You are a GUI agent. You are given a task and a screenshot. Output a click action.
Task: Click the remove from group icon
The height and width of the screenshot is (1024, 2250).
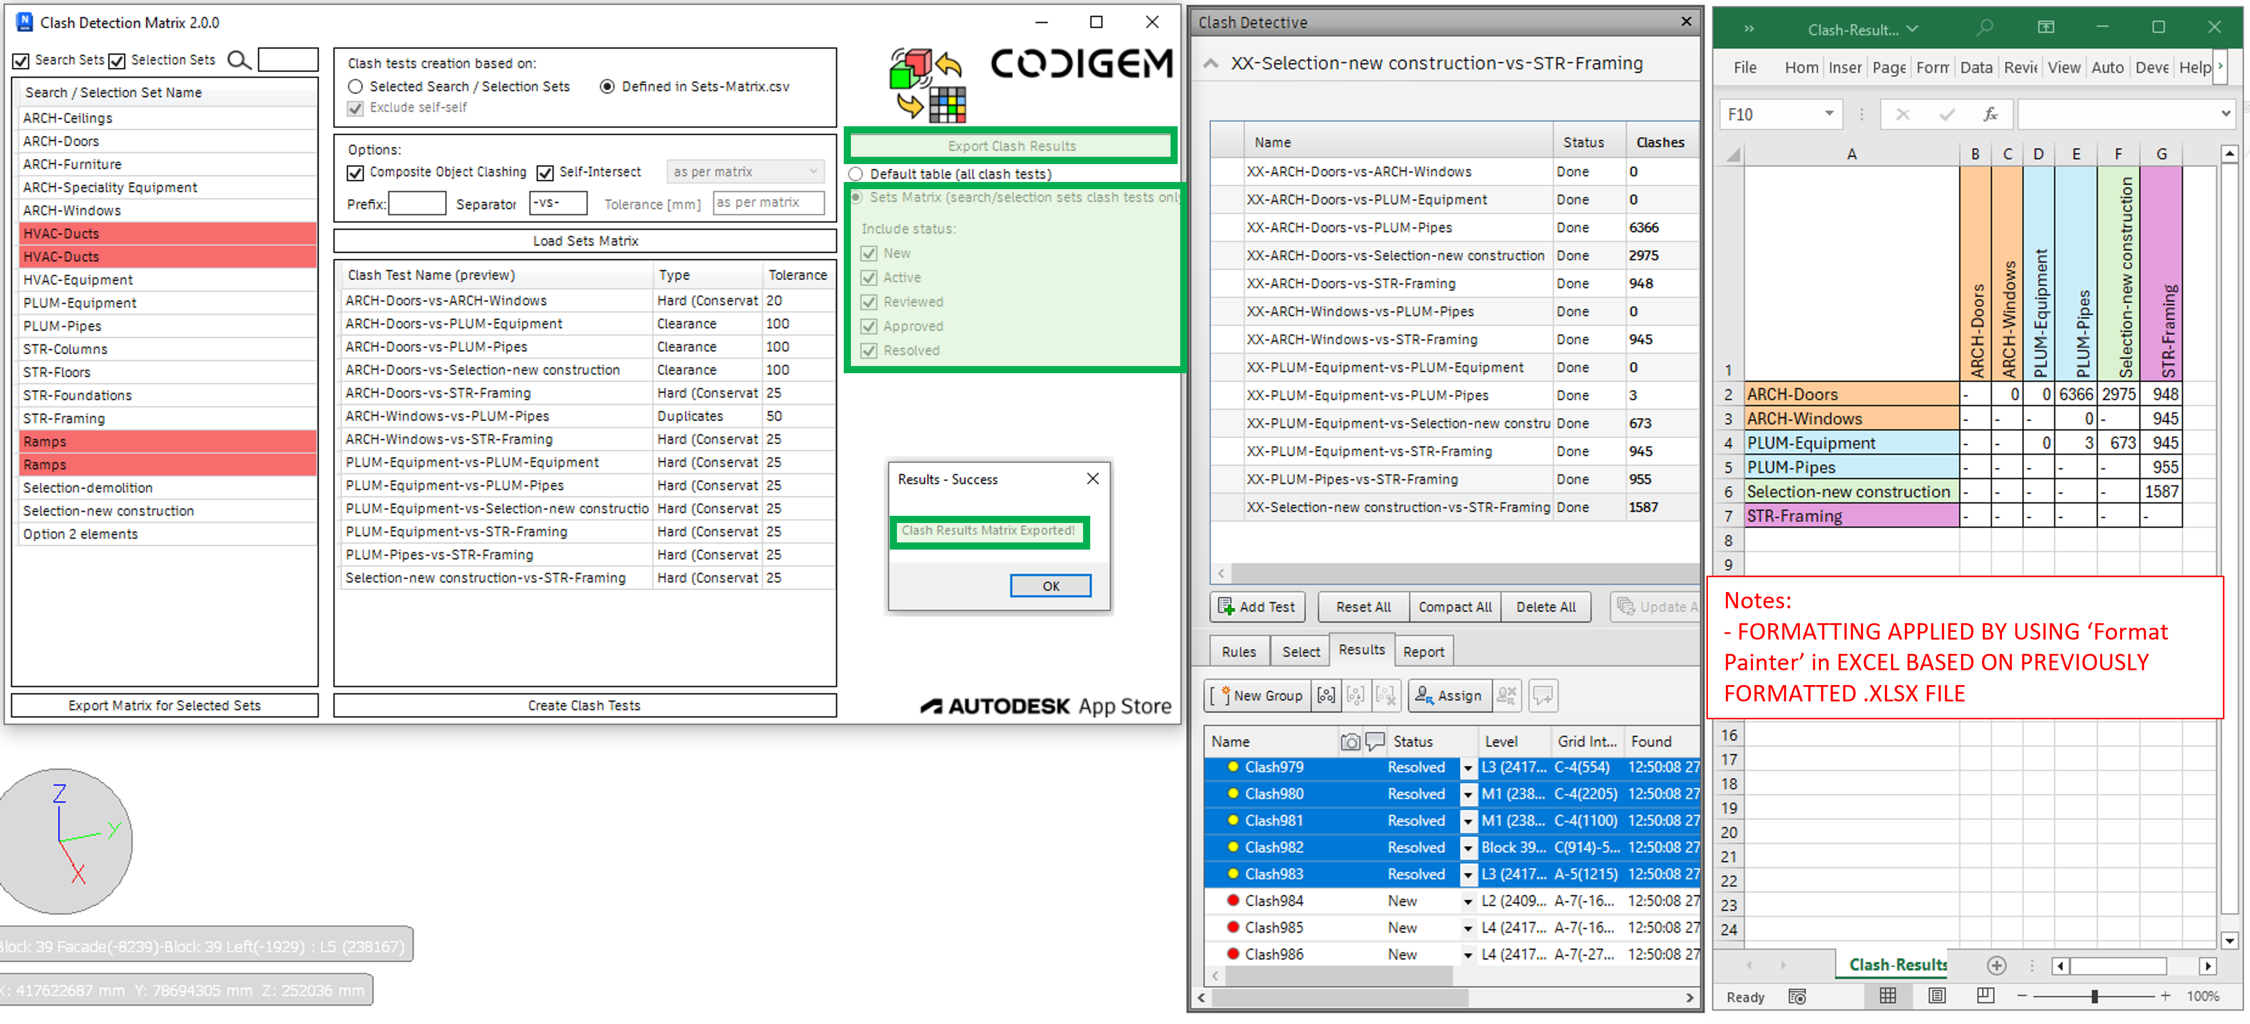[x=1356, y=696]
